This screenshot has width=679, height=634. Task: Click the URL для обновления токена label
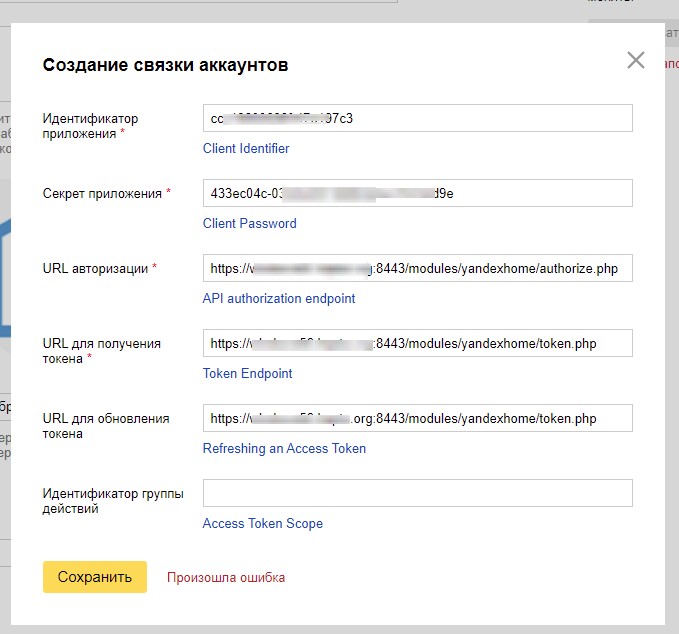click(106, 426)
